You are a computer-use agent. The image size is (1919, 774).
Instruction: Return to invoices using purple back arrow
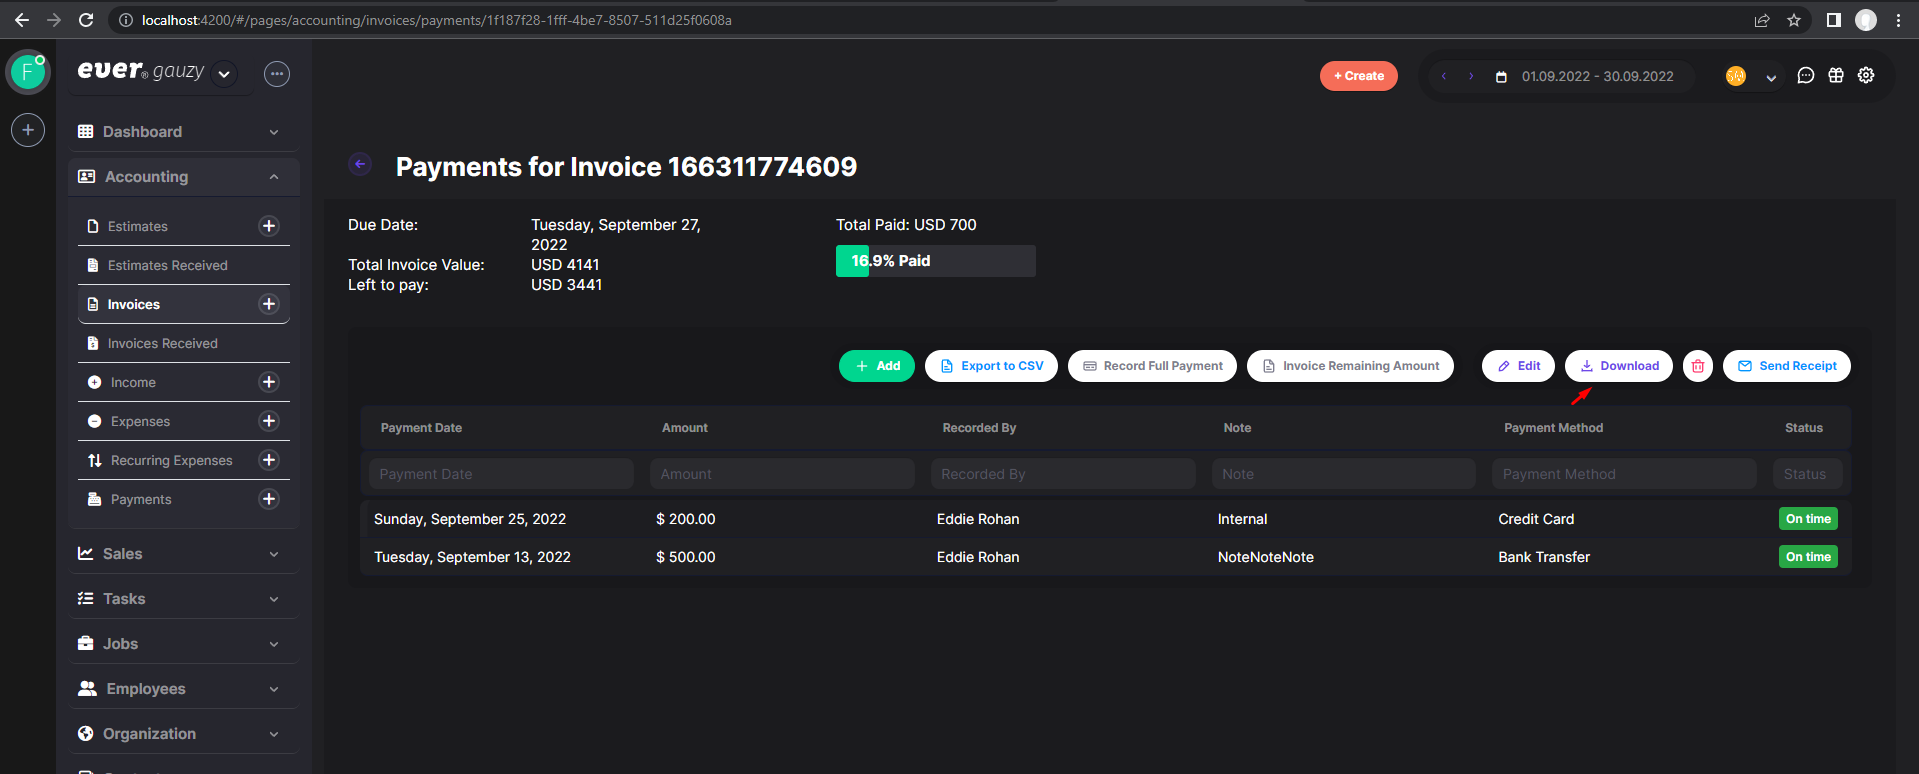tap(360, 164)
